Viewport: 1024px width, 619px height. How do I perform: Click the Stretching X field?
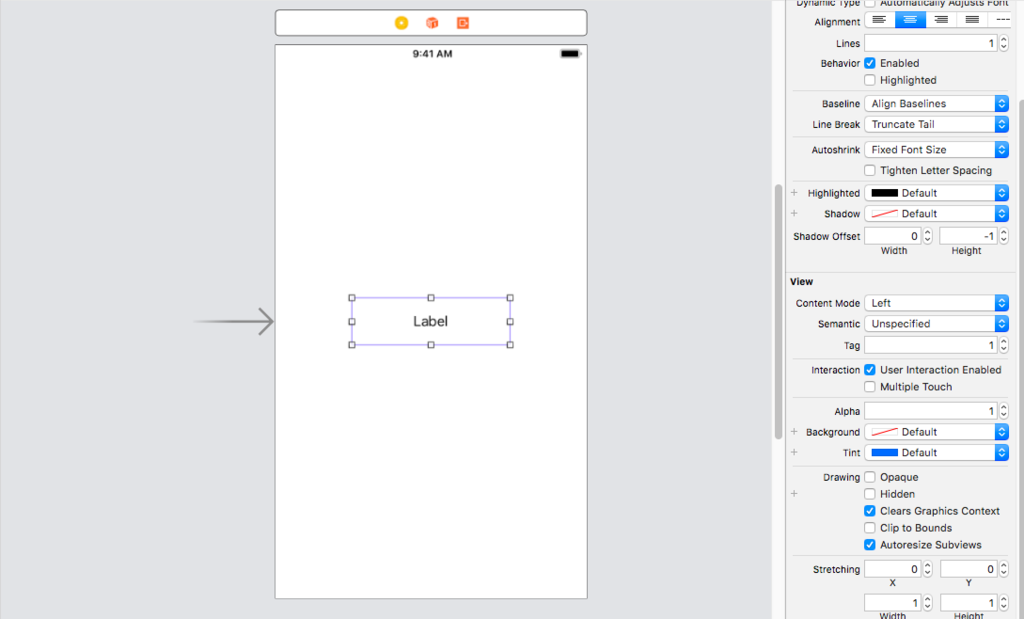coord(893,569)
